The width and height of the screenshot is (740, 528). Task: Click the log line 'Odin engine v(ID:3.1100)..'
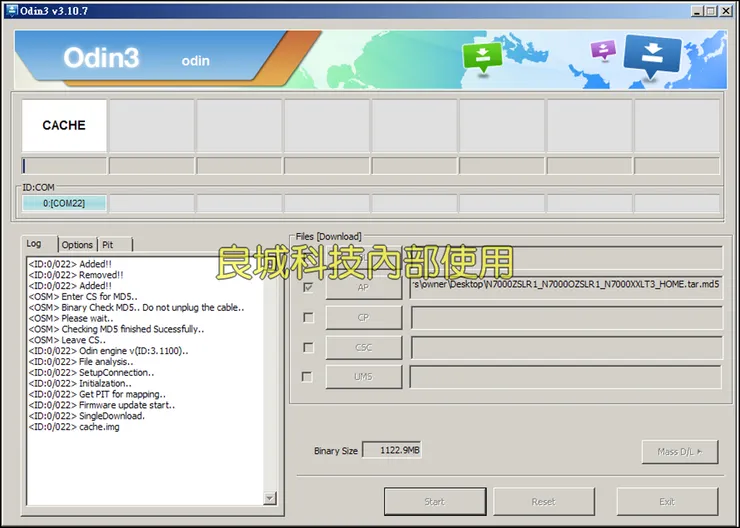point(108,351)
